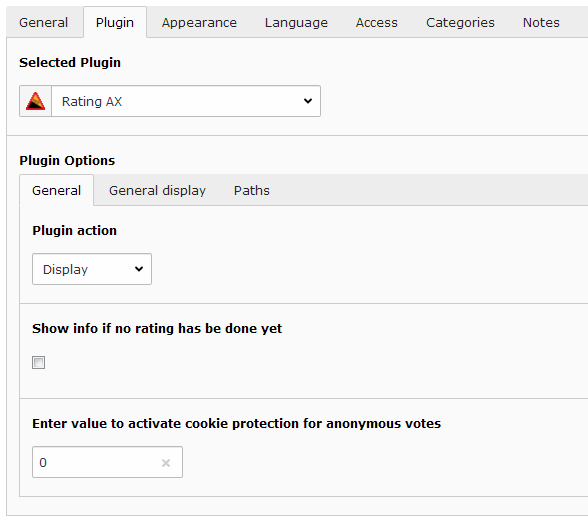588x522 pixels.
Task: Switch to the General top tab
Action: 44,22
